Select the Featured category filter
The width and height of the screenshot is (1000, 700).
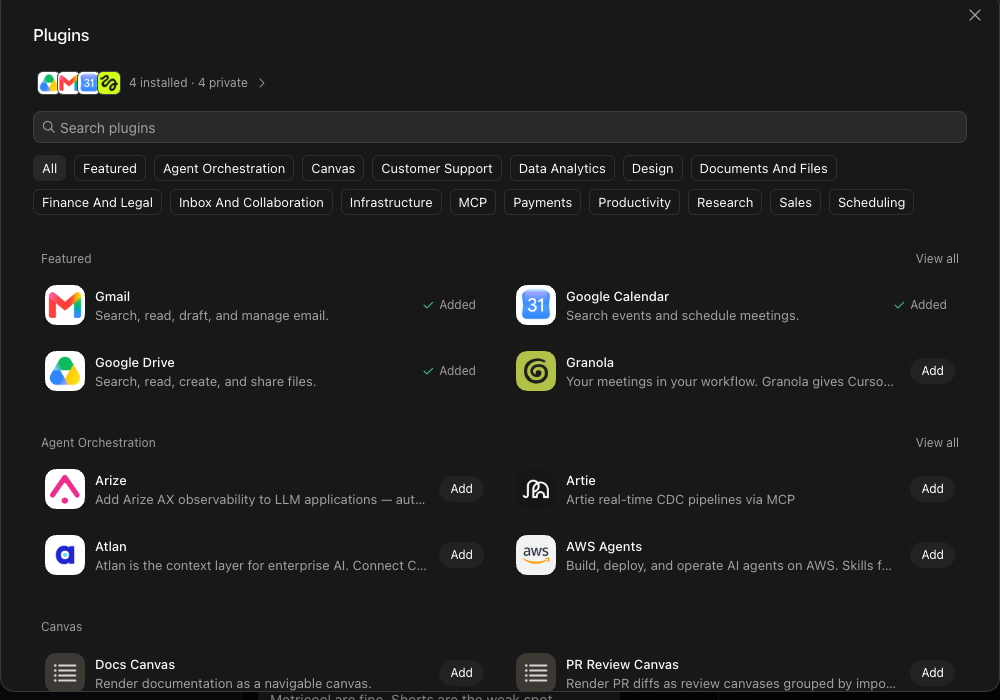point(110,168)
